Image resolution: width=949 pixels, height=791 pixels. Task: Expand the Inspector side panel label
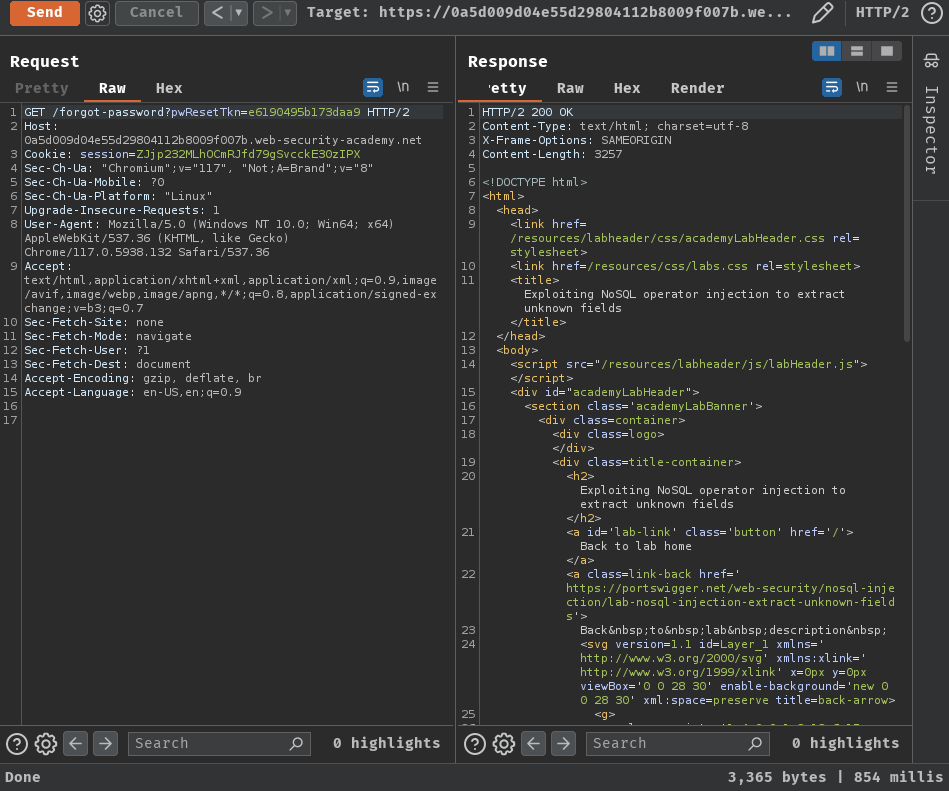[x=931, y=130]
